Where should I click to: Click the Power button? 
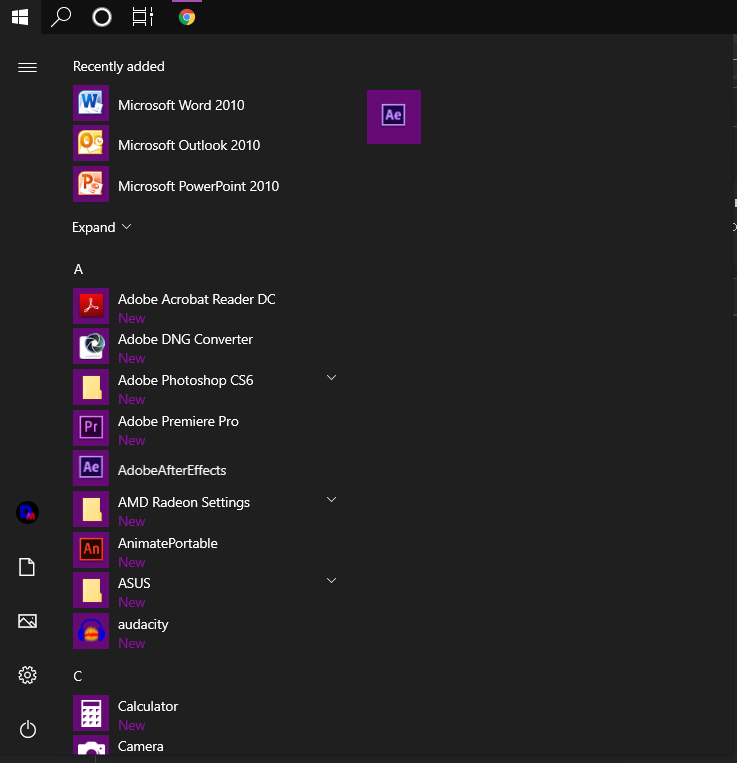click(x=27, y=730)
